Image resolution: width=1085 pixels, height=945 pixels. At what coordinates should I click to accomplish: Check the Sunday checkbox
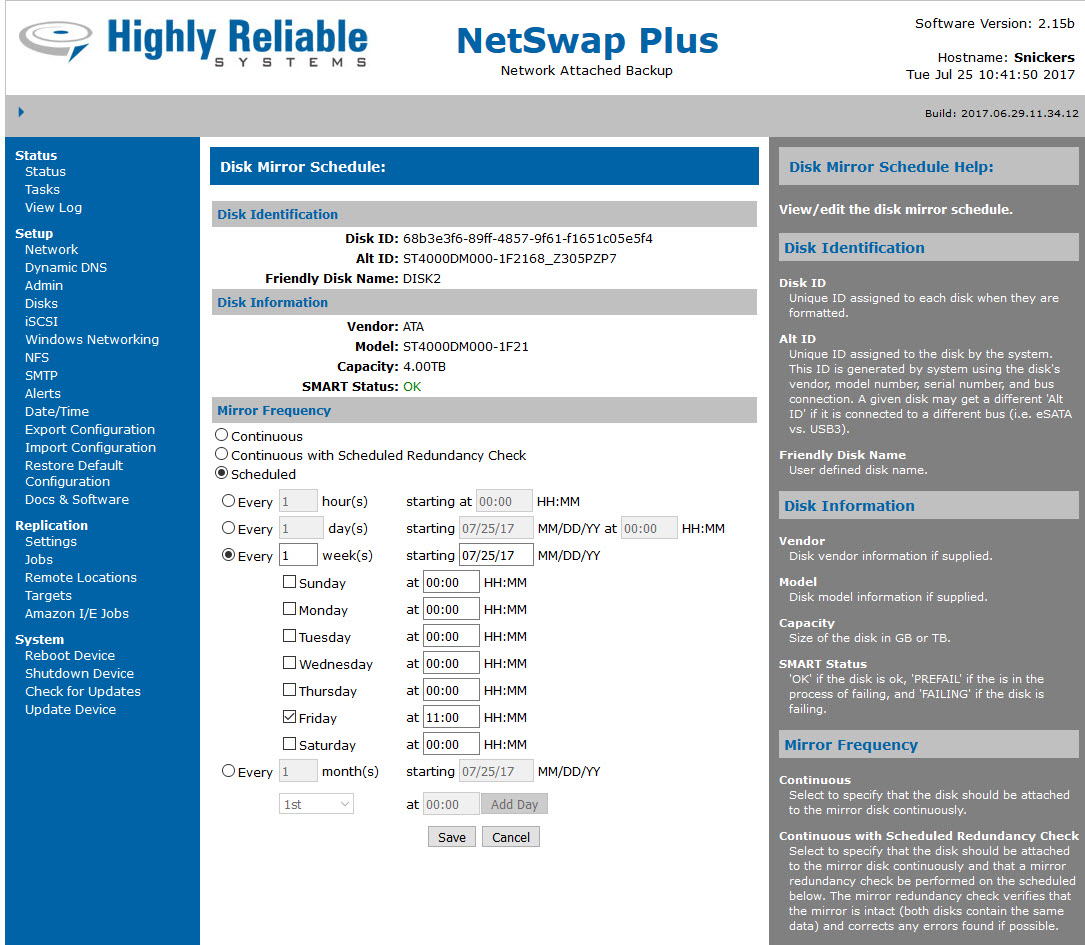point(289,582)
